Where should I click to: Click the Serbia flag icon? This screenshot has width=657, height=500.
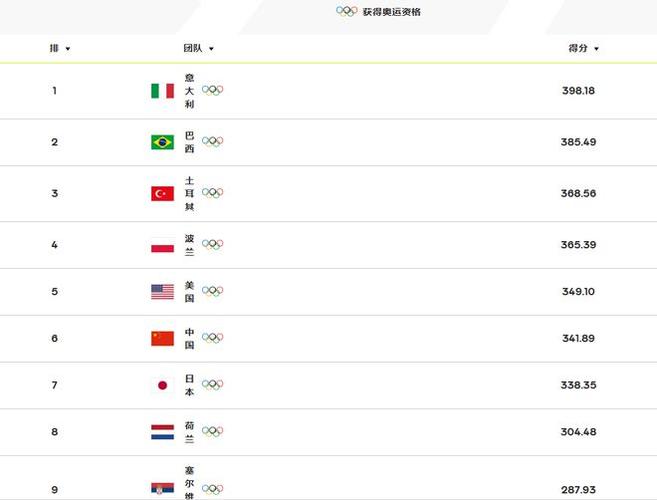(163, 488)
